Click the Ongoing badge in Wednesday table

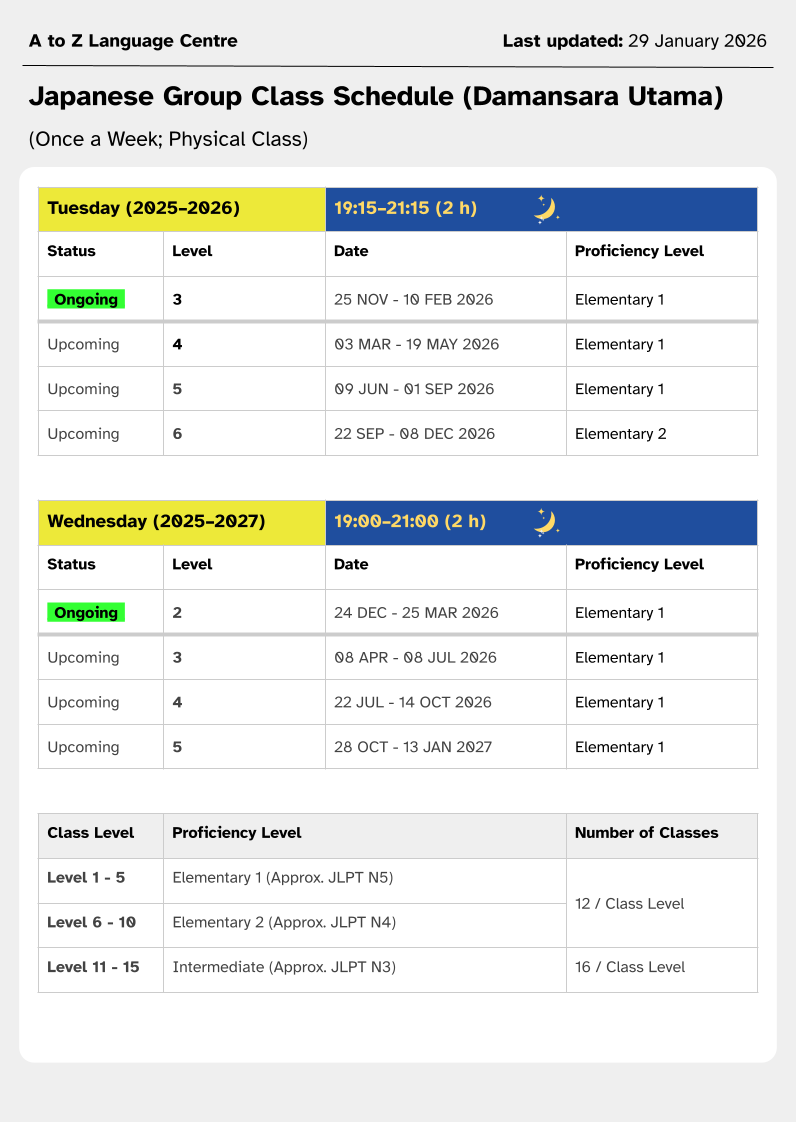(86, 612)
